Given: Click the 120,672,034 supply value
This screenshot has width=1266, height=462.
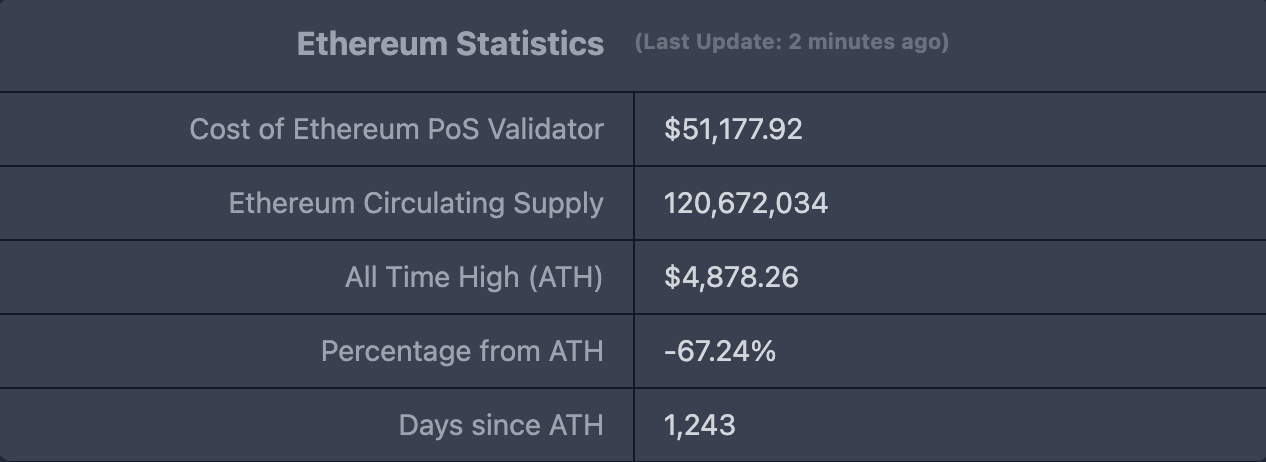Looking at the screenshot, I should pos(746,203).
